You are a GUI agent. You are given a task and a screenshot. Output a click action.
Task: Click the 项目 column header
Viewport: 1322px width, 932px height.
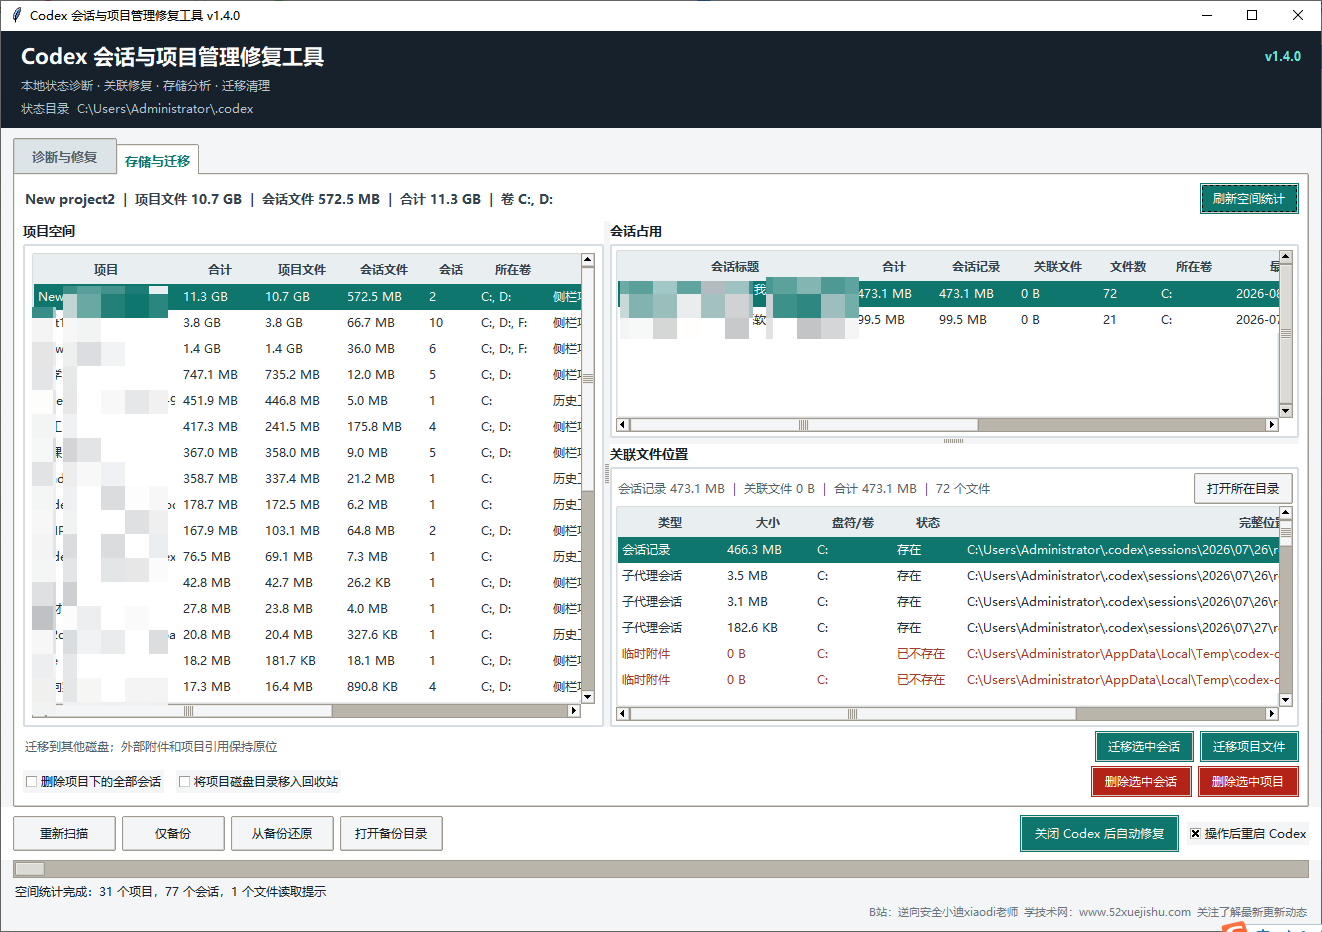[106, 269]
